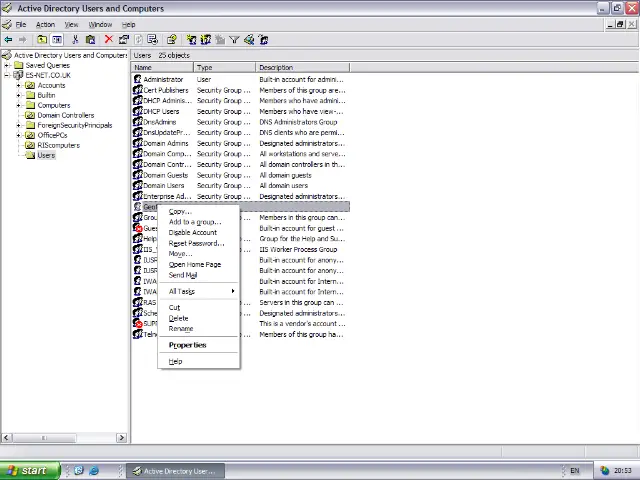This screenshot has height=480, width=640.
Task: Choose Add to a group... in menu
Action: click(x=199, y=222)
